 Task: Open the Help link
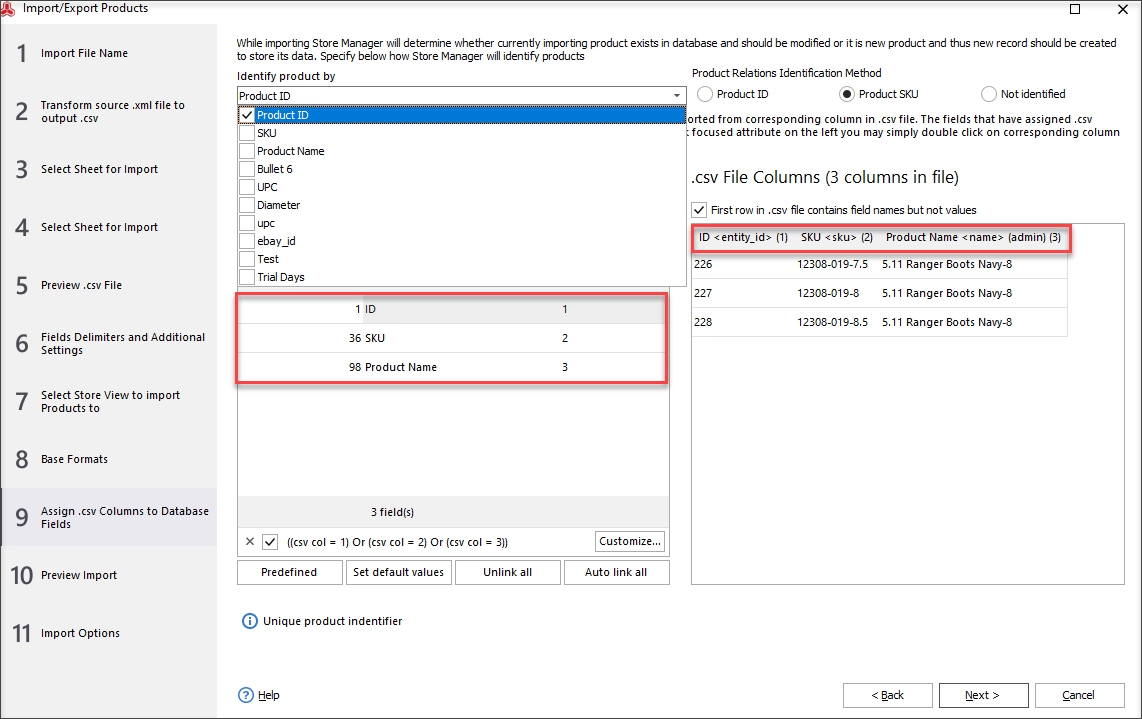[x=269, y=695]
